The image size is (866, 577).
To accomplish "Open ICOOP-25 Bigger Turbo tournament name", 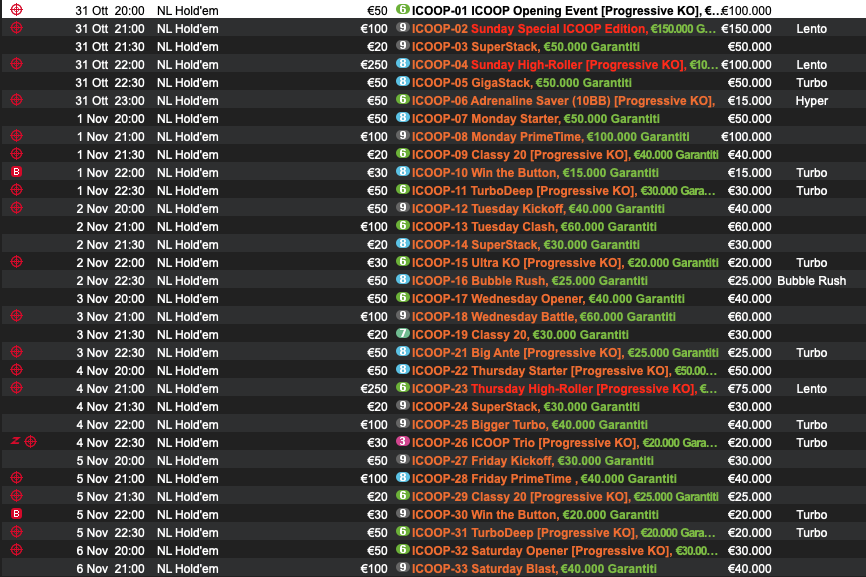I will tap(530, 425).
